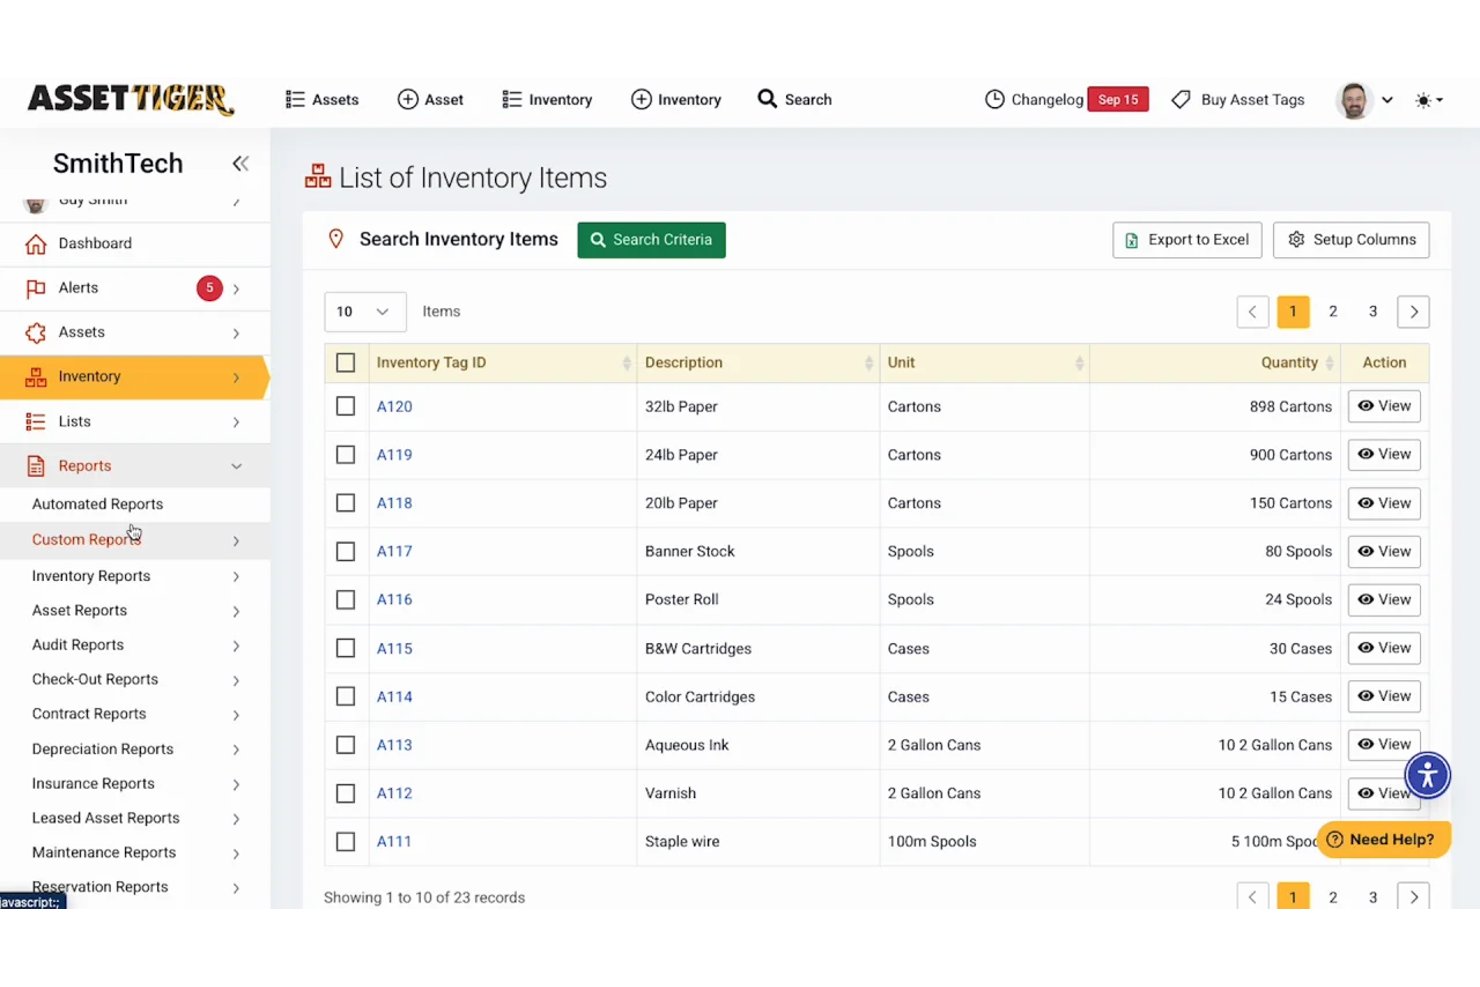Click the Need Help? button
This screenshot has width=1480, height=987.
(x=1383, y=840)
